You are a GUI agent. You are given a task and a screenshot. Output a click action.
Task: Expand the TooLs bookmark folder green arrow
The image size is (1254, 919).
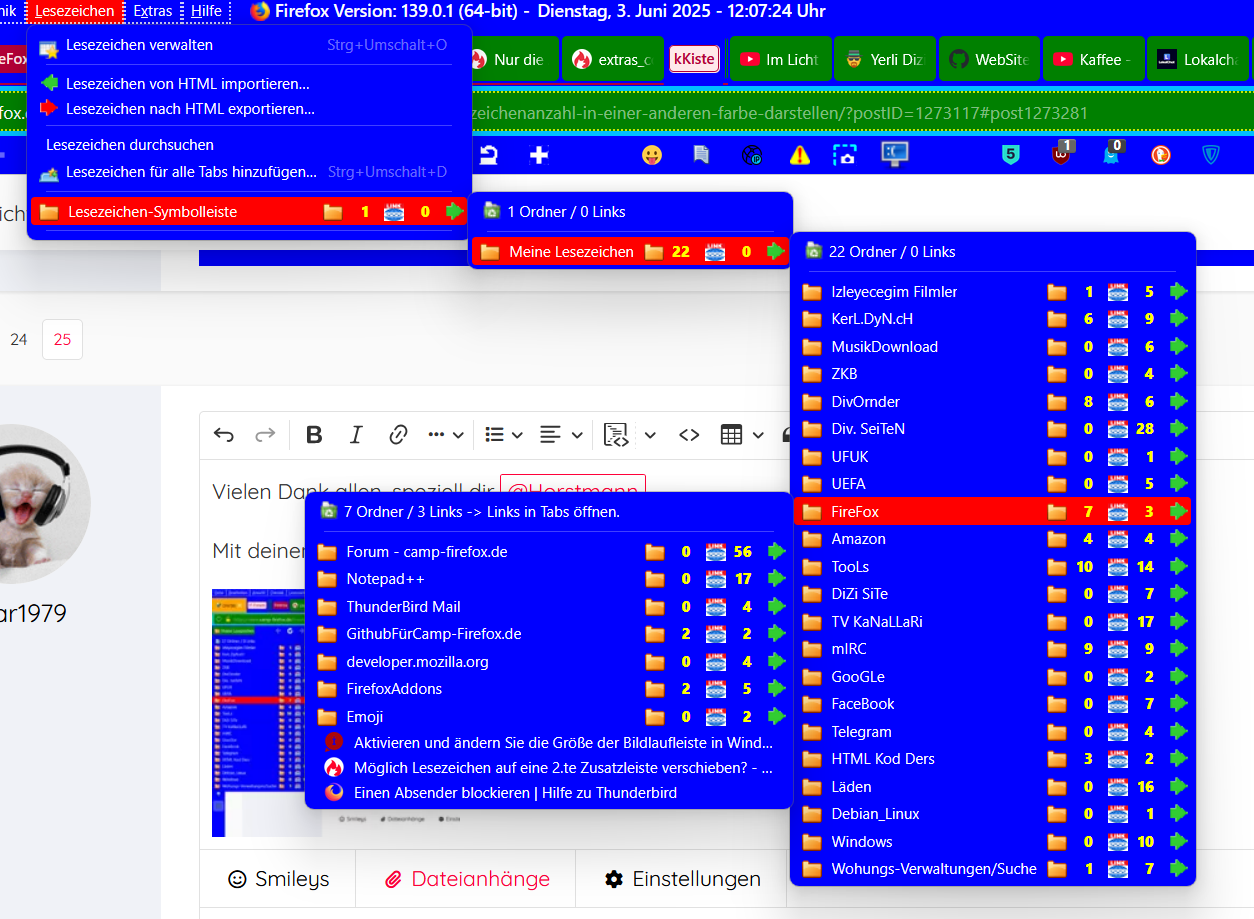[1179, 566]
